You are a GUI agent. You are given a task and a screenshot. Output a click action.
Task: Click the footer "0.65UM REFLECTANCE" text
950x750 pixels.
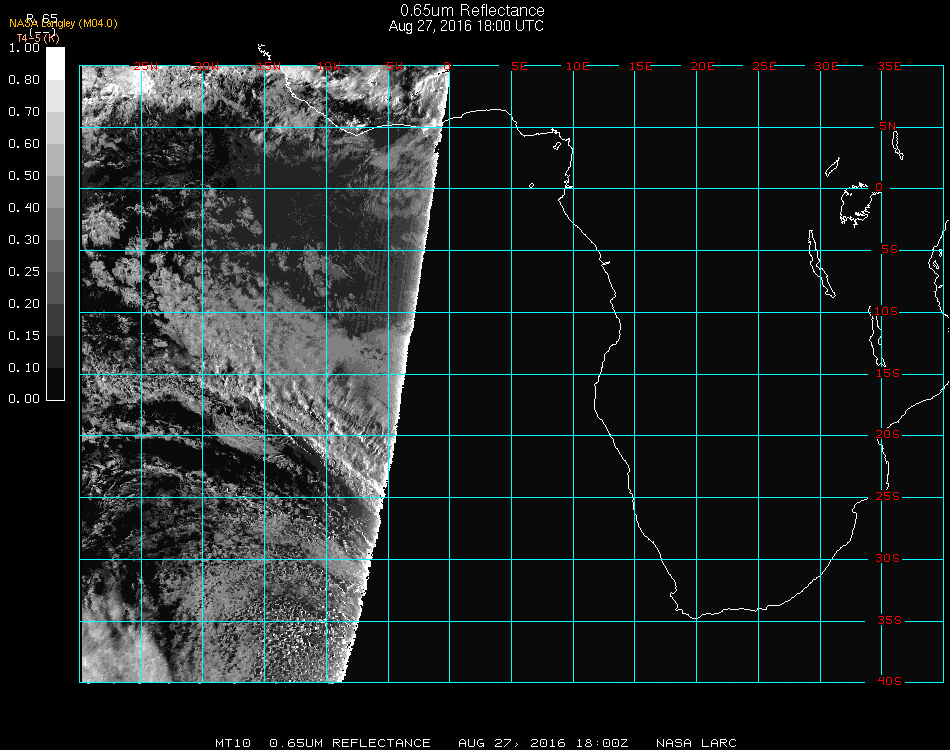coord(350,743)
